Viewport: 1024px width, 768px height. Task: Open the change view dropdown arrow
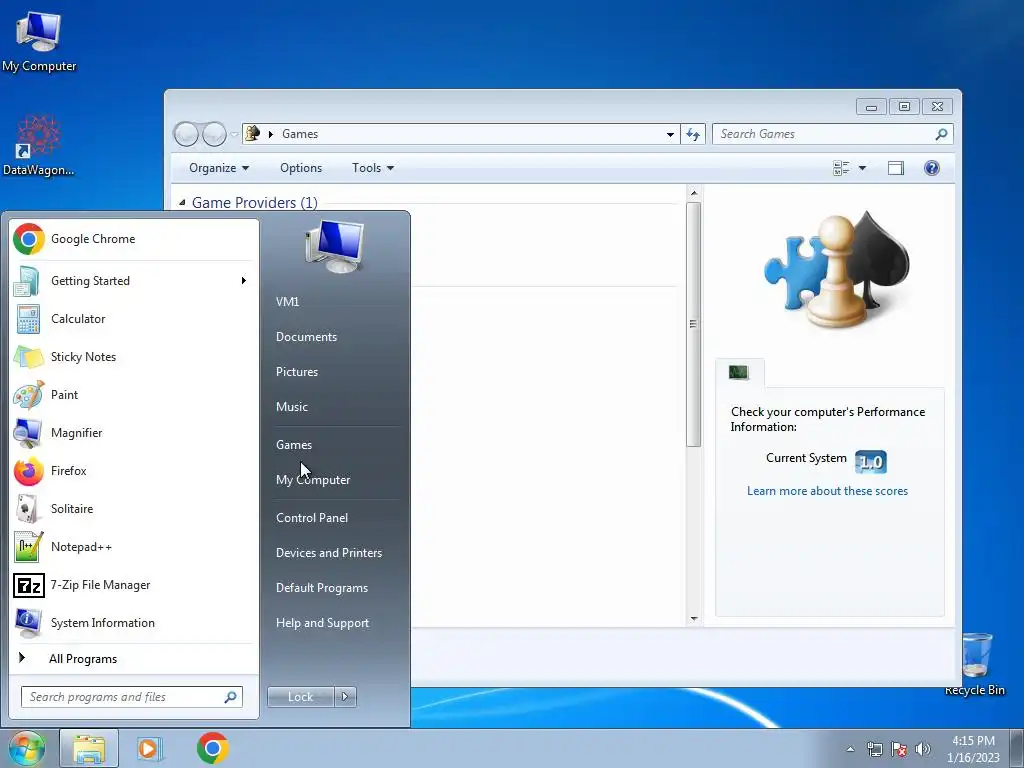pyautogui.click(x=862, y=168)
